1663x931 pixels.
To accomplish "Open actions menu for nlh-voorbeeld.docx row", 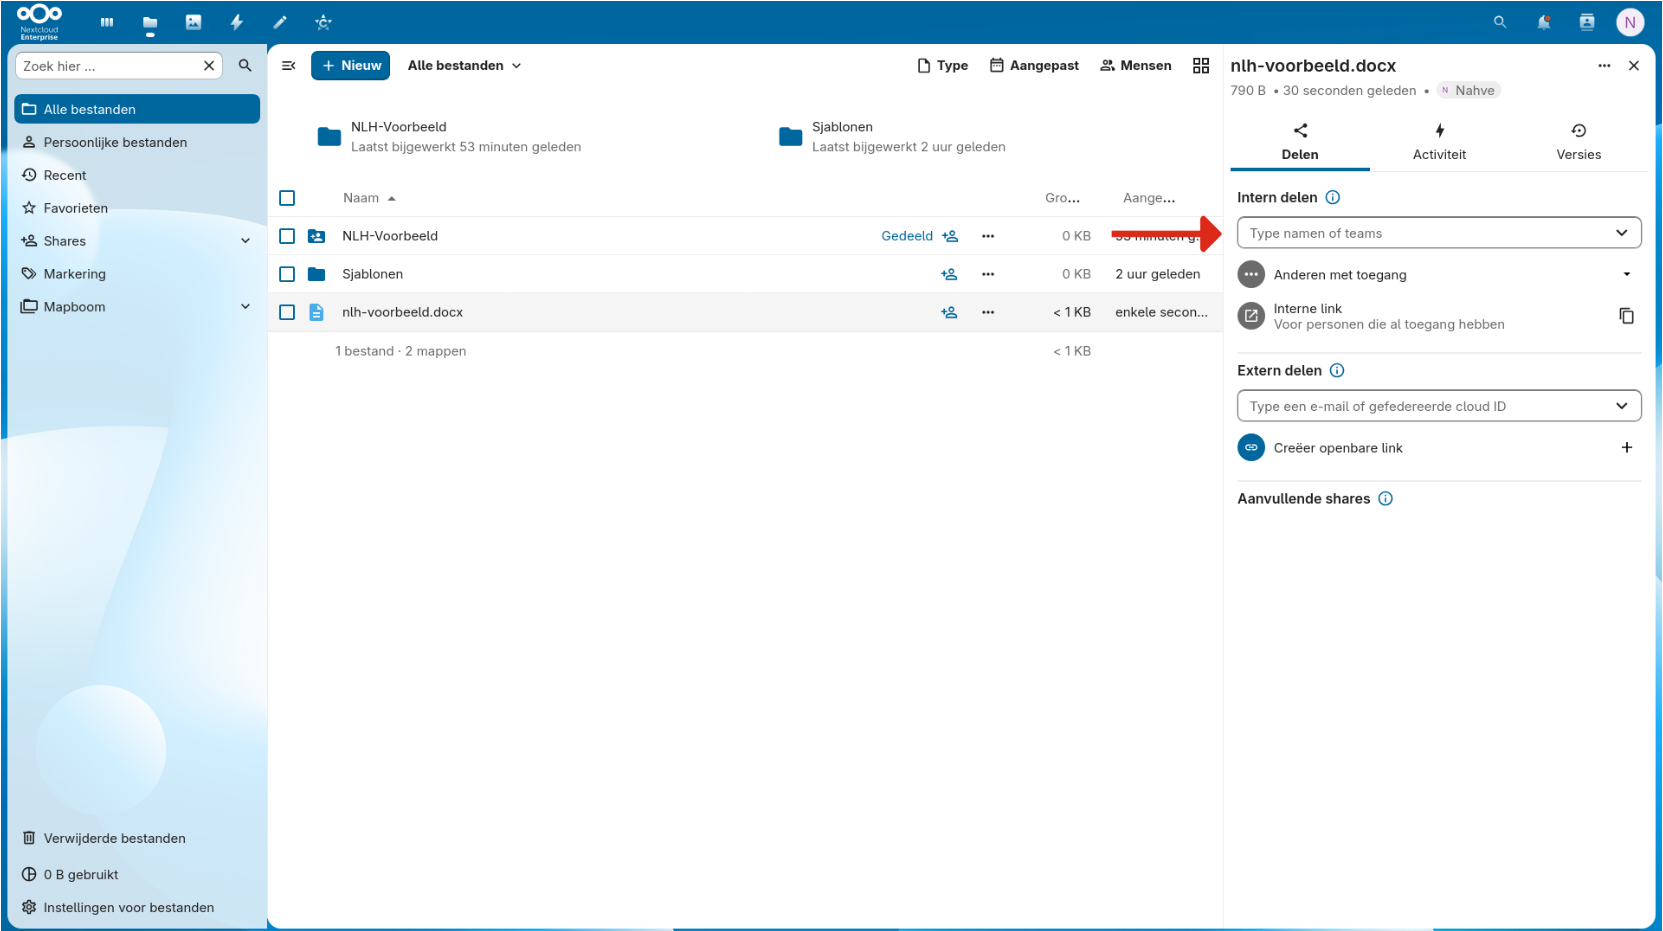I will (988, 312).
